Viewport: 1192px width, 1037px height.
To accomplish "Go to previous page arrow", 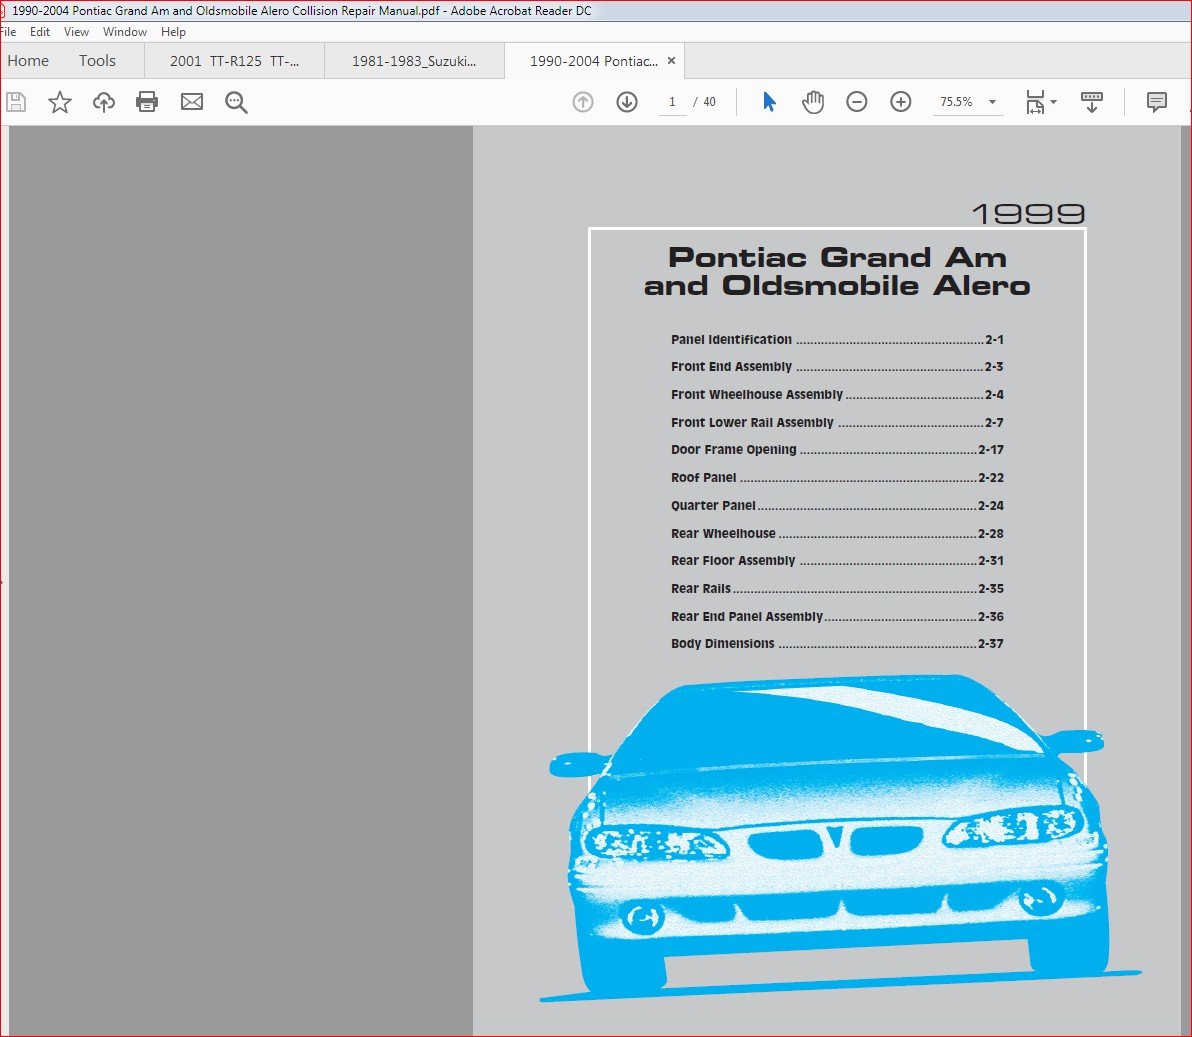I will click(583, 102).
